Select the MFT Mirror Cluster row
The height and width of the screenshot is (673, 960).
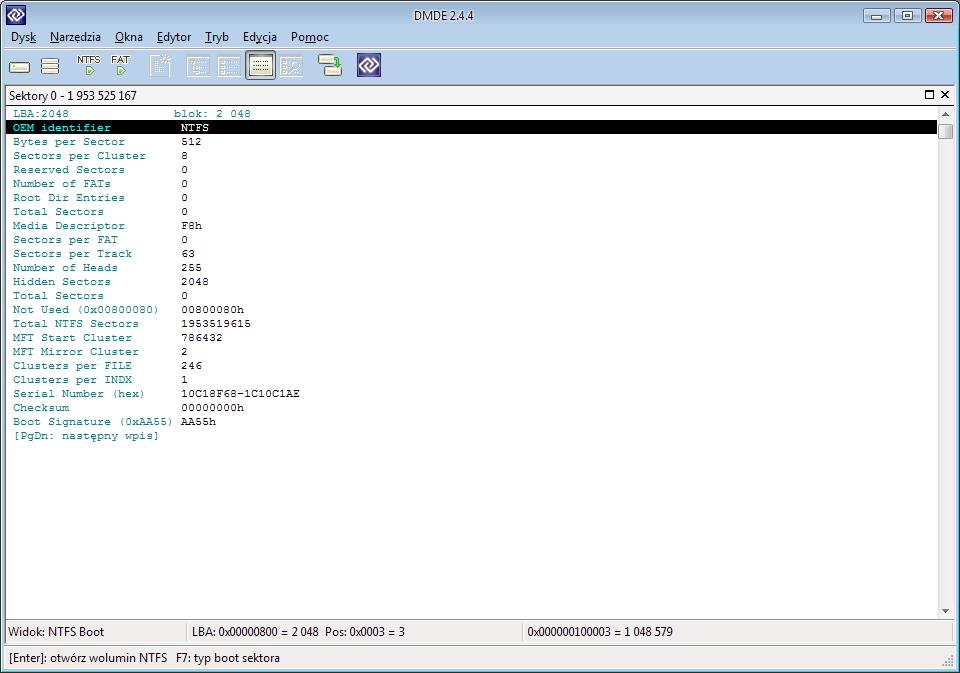pos(471,352)
